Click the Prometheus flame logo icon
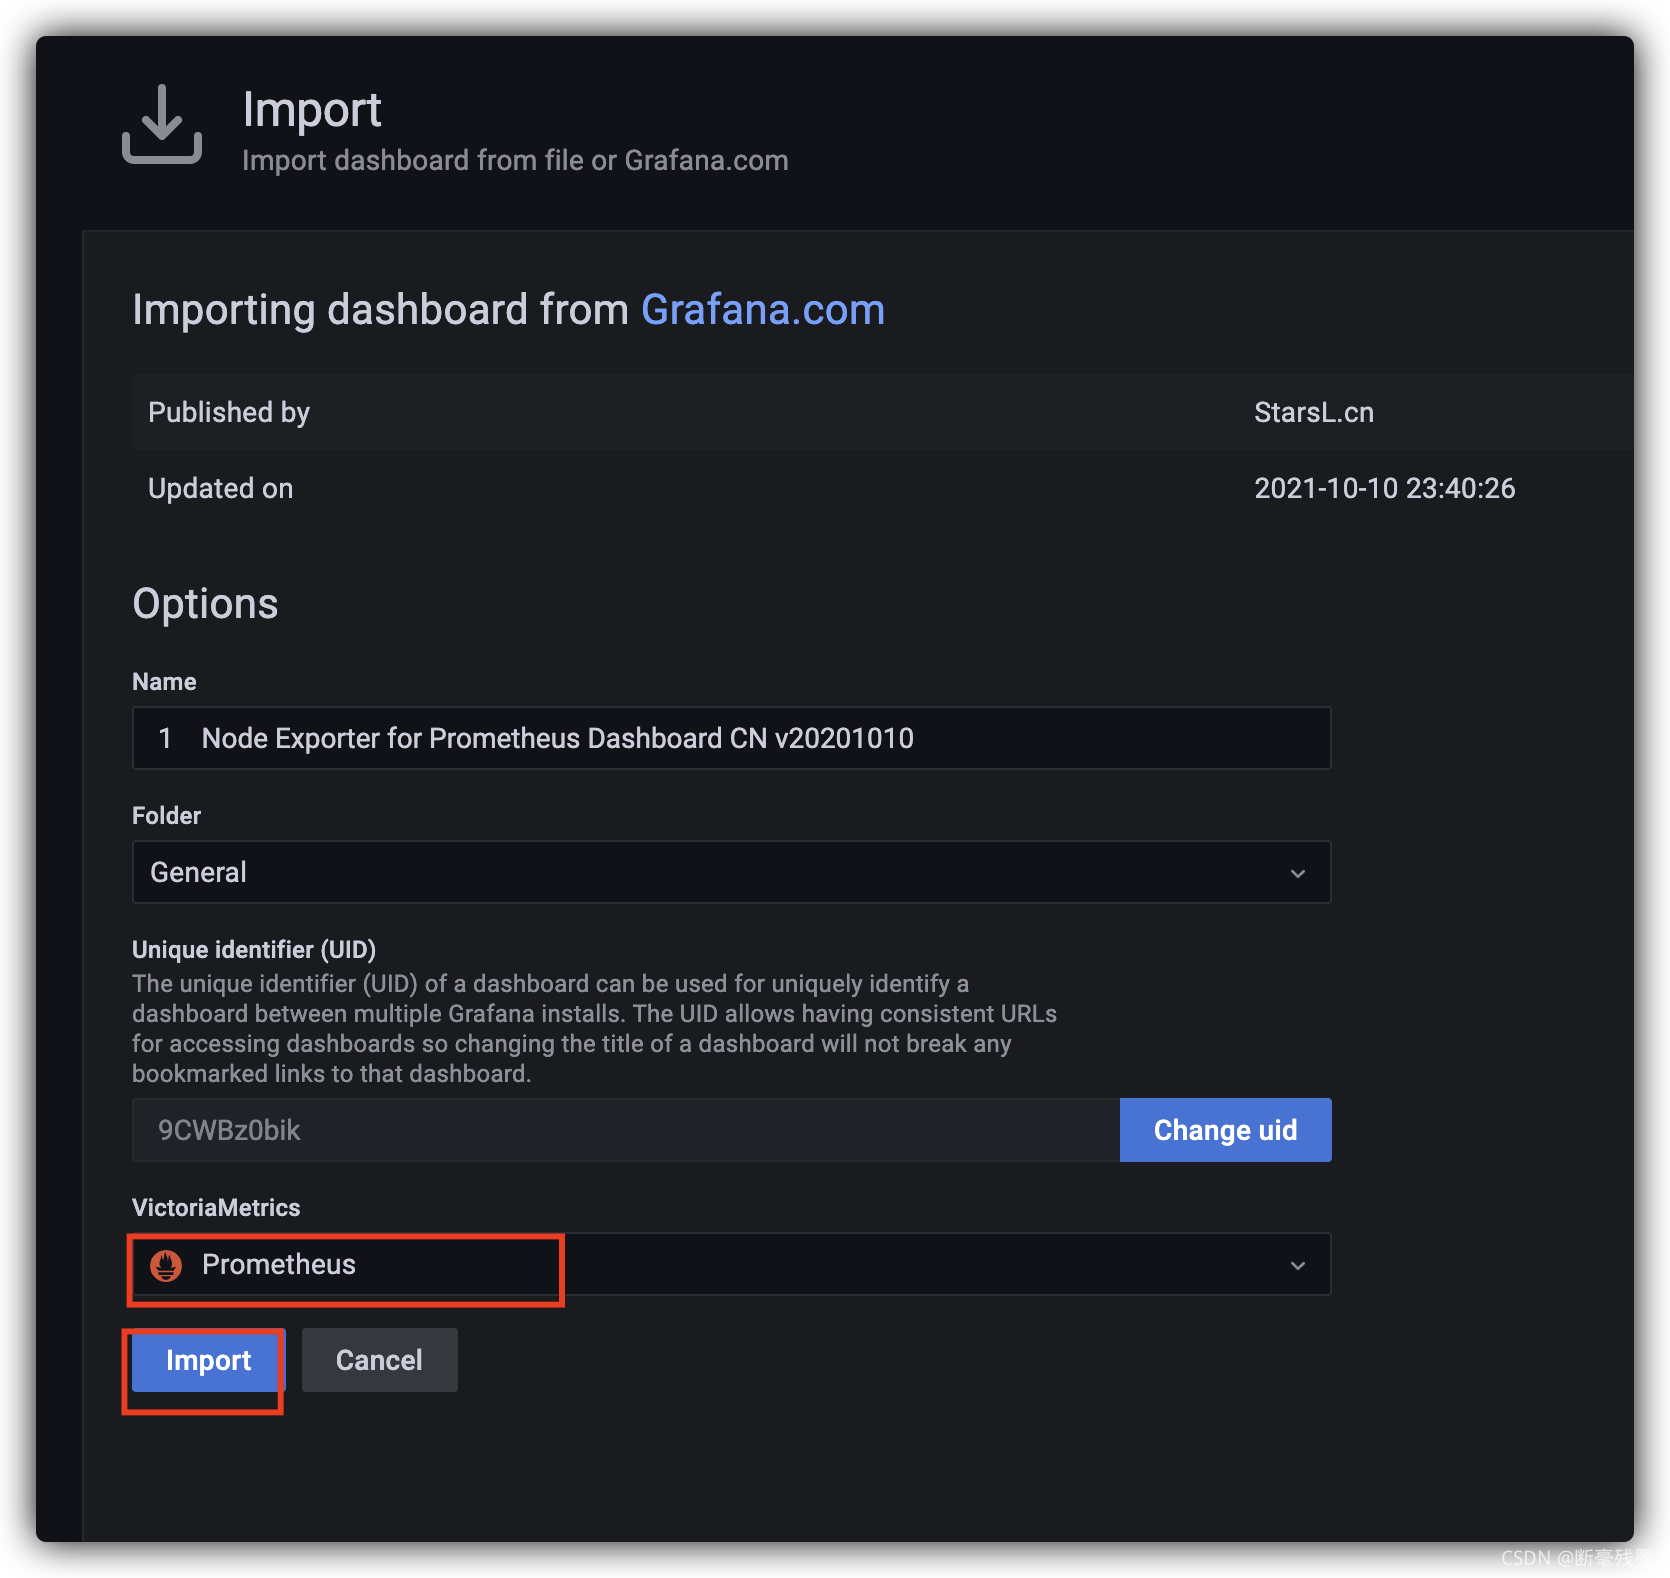 (166, 1265)
